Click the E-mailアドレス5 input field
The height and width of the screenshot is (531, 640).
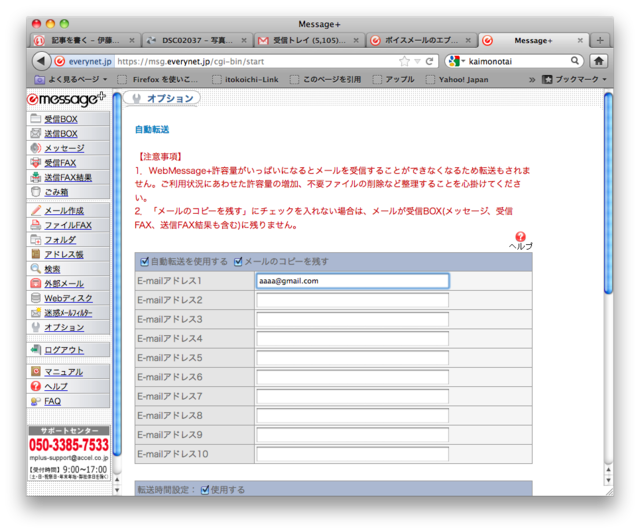tap(353, 358)
